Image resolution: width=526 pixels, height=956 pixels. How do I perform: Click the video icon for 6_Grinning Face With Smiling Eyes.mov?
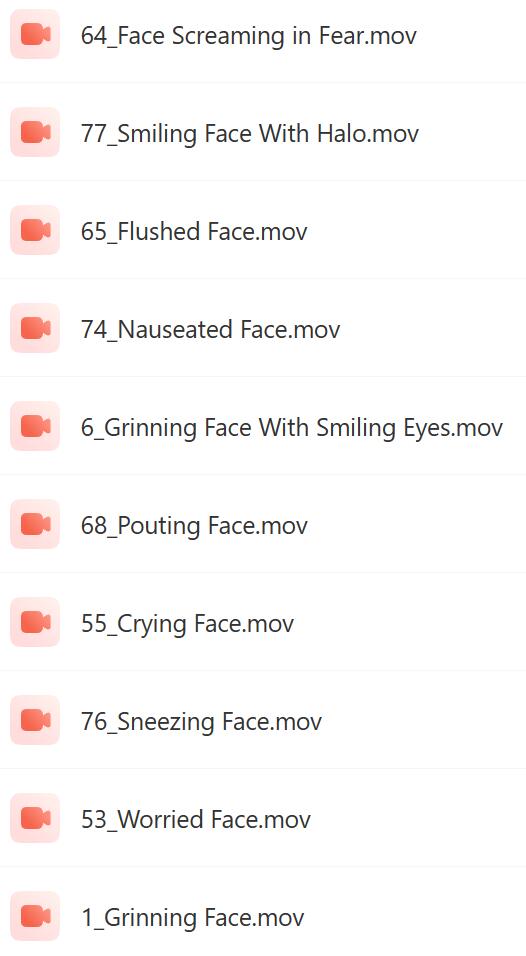click(x=35, y=426)
